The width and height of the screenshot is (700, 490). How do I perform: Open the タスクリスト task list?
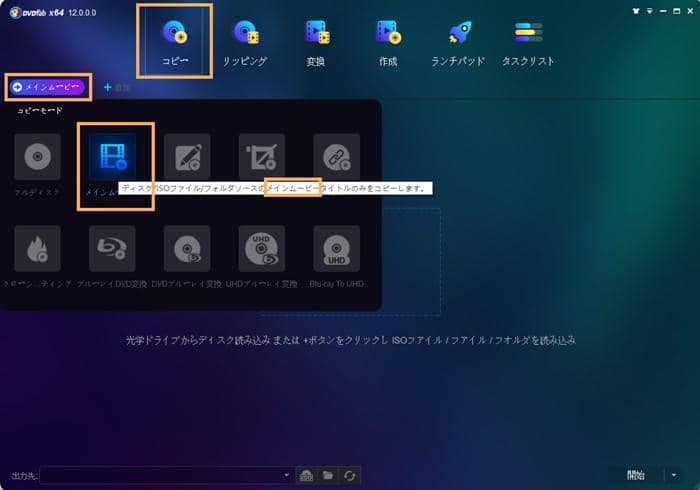(528, 43)
